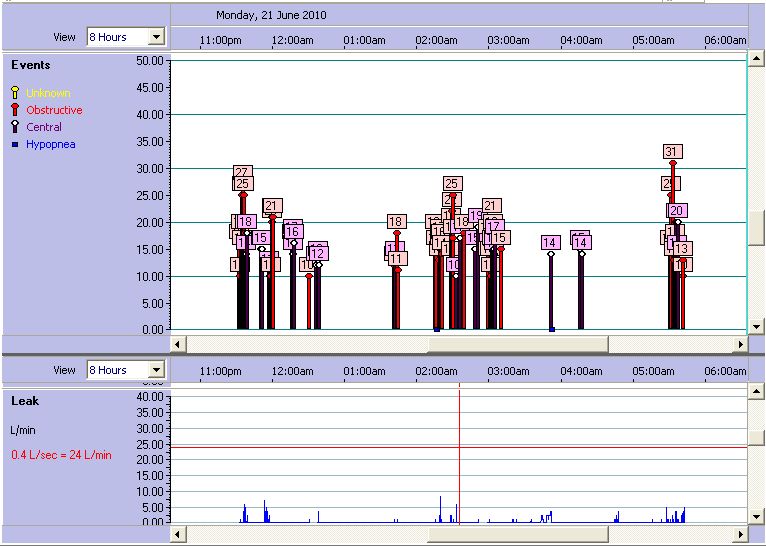Click the blue Hypopnea legend square

pos(15,144)
